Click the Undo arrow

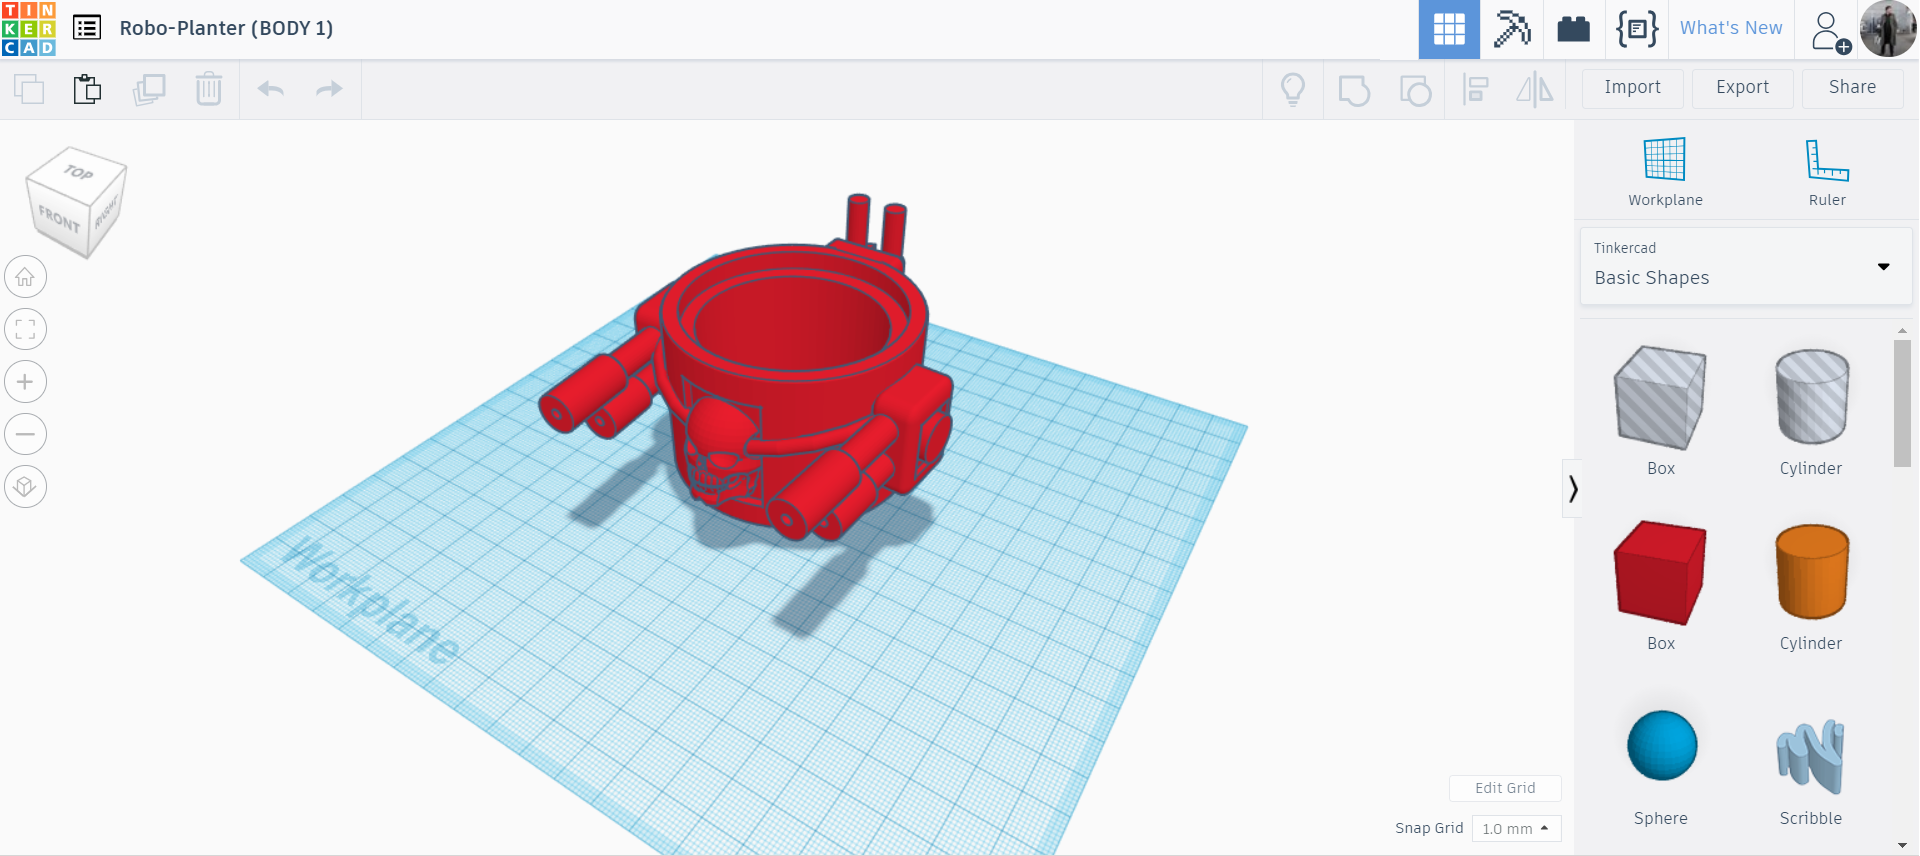tap(271, 89)
